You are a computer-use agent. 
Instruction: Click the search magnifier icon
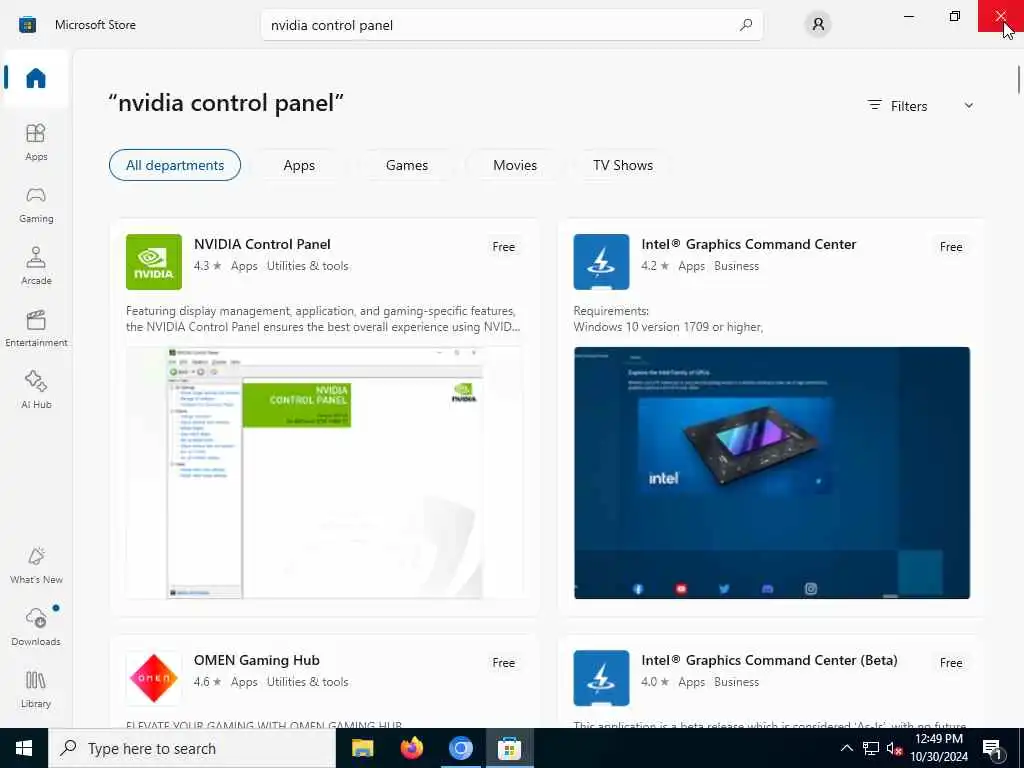[746, 25]
